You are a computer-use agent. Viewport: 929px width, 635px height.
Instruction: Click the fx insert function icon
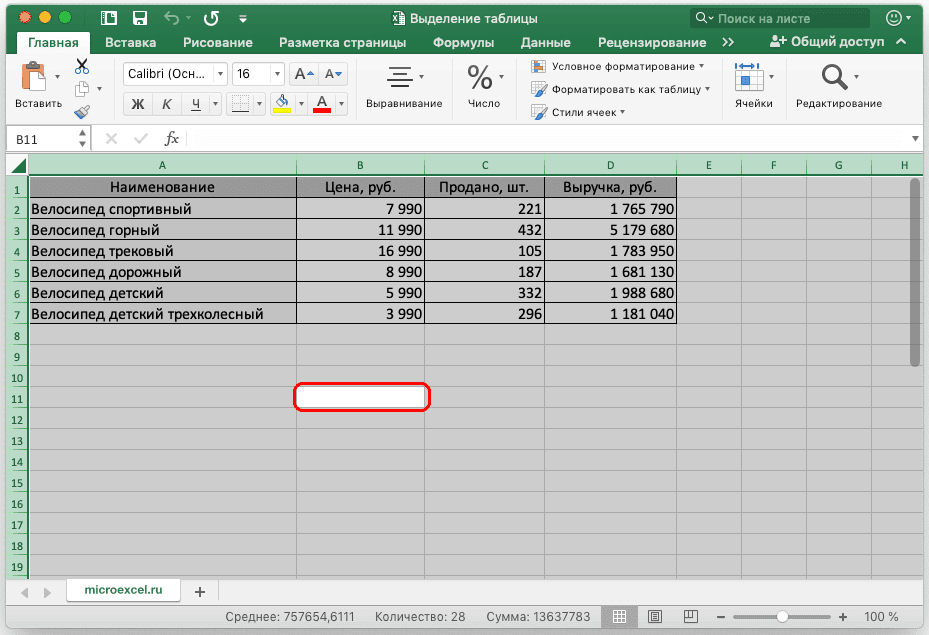click(x=172, y=139)
